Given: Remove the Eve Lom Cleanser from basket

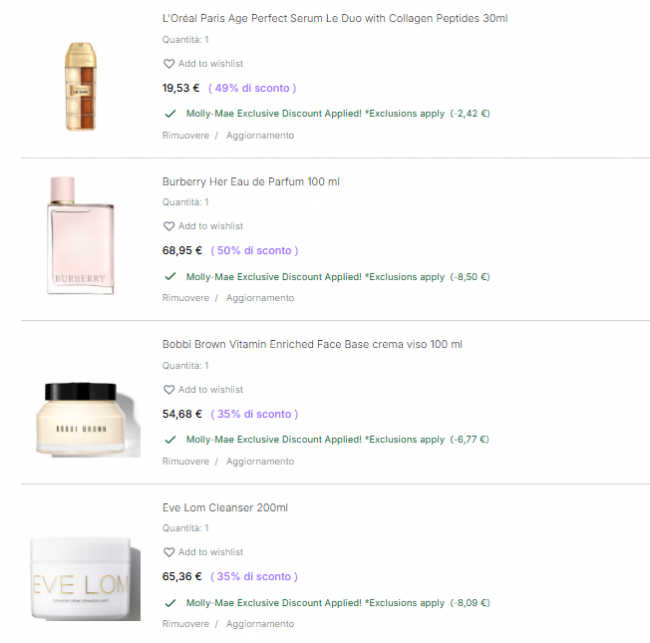Looking at the screenshot, I should pyautogui.click(x=186, y=624).
